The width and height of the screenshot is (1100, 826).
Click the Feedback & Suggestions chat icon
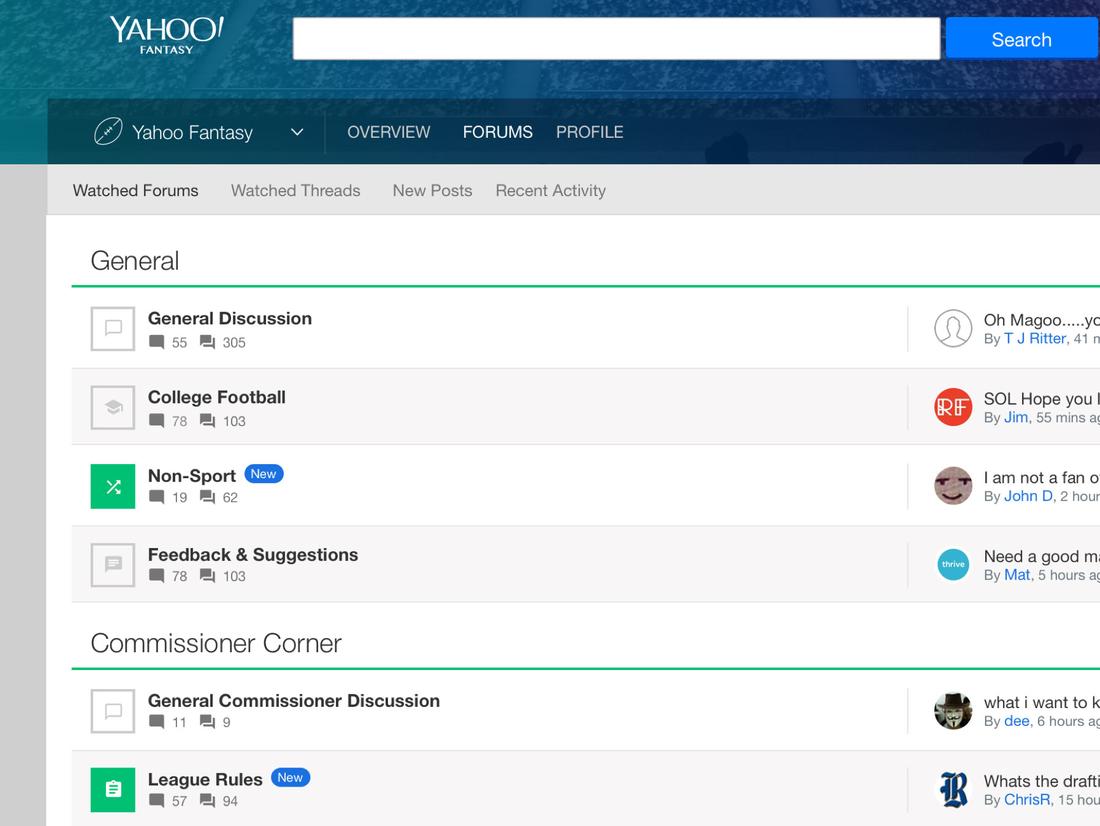point(112,564)
